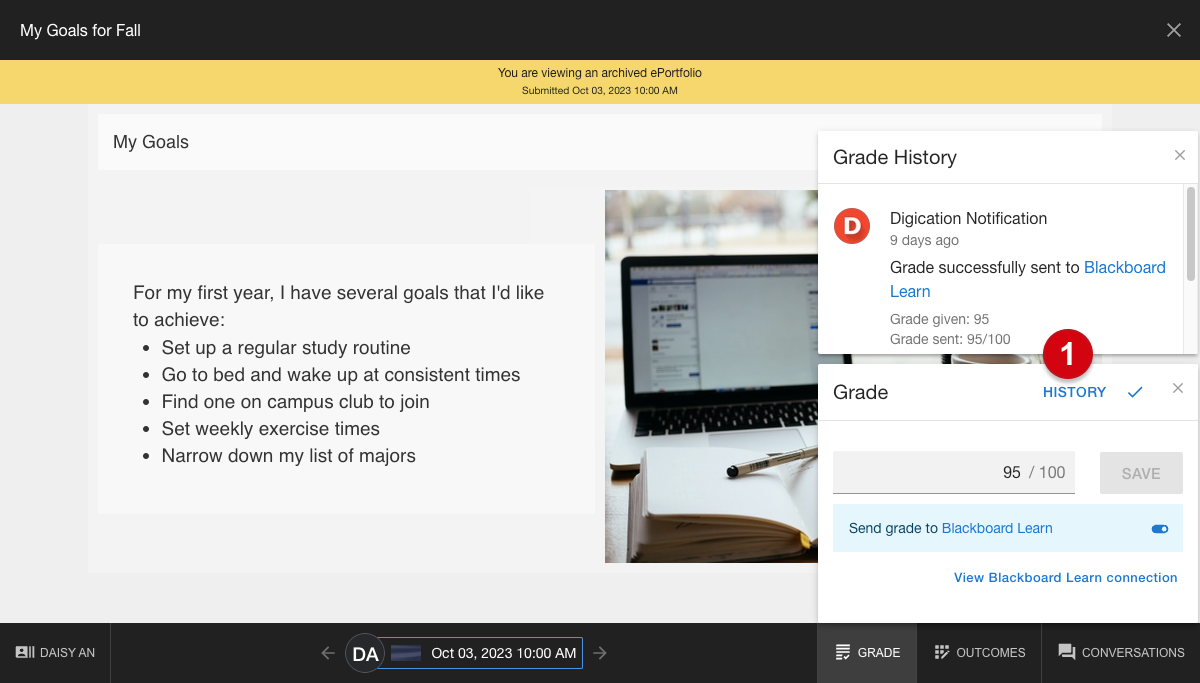
Task: Click the DA student avatar
Action: point(365,653)
